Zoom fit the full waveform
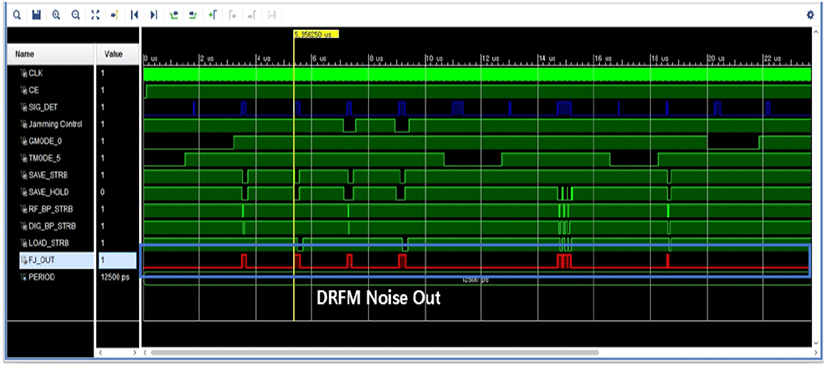 (95, 15)
